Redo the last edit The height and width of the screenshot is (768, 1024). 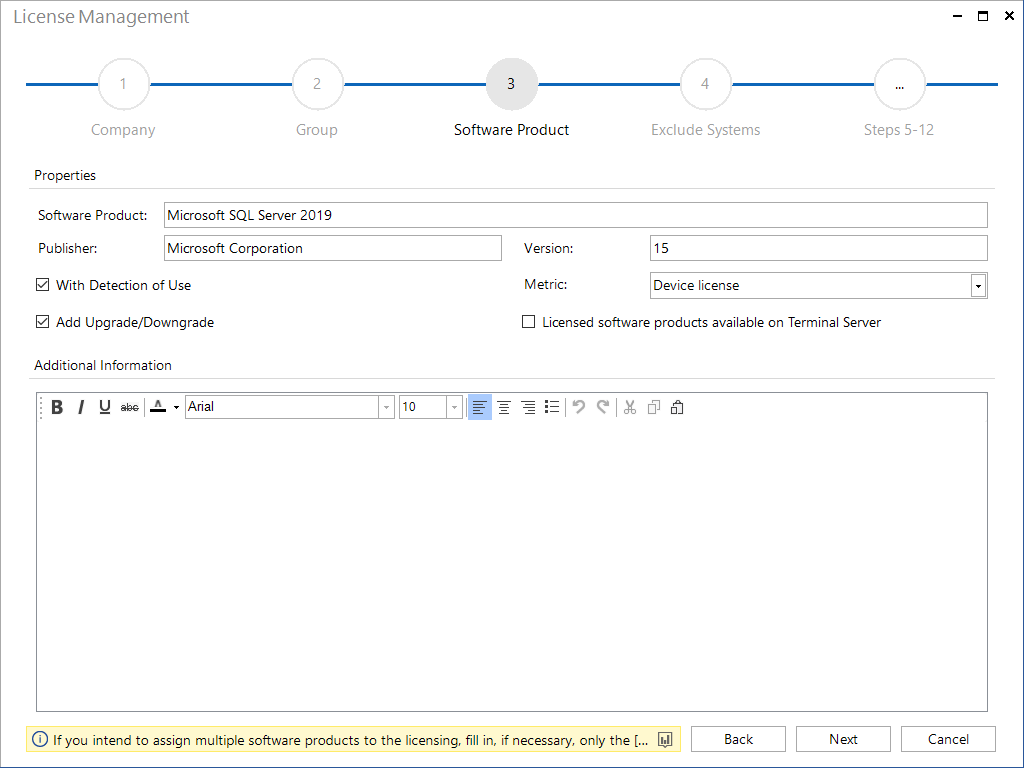(x=603, y=408)
